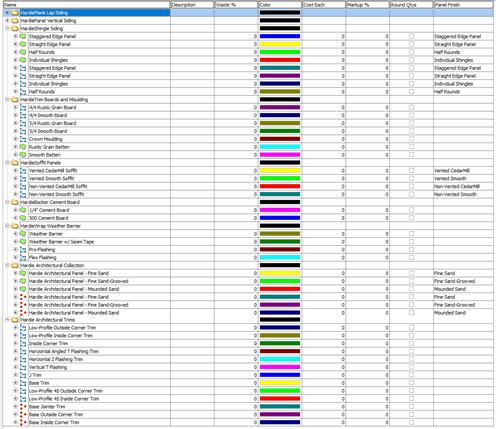Click the red count icon beside Base Outside Corner Trim

[23, 415]
